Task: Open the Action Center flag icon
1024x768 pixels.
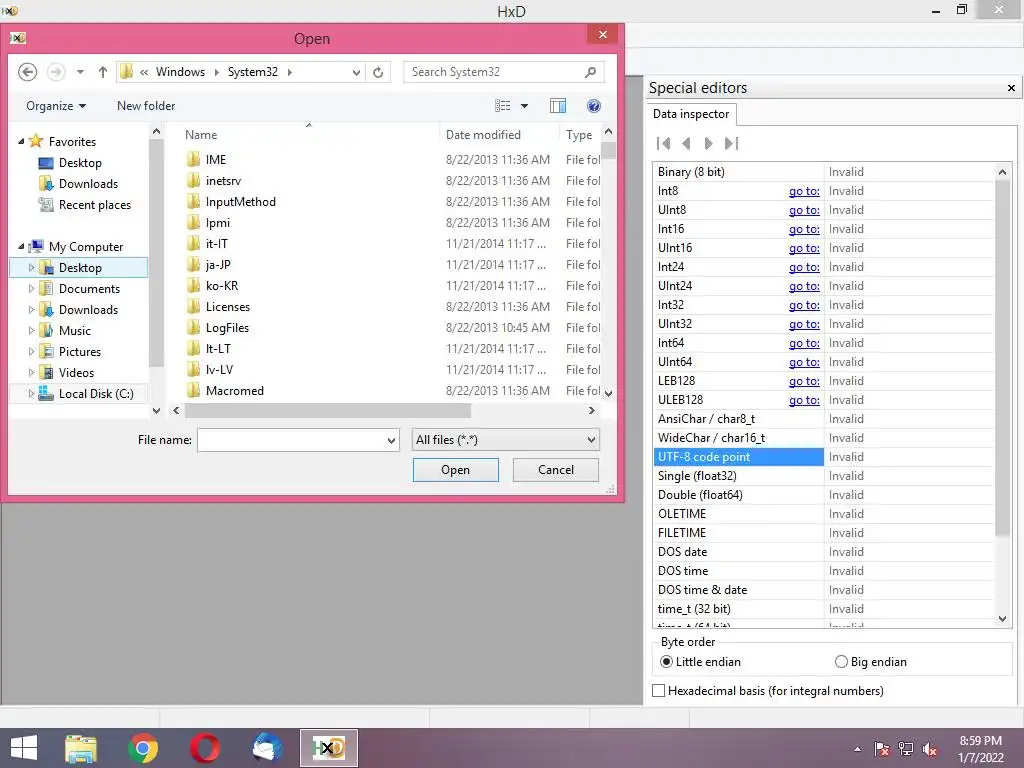Action: tap(882, 749)
